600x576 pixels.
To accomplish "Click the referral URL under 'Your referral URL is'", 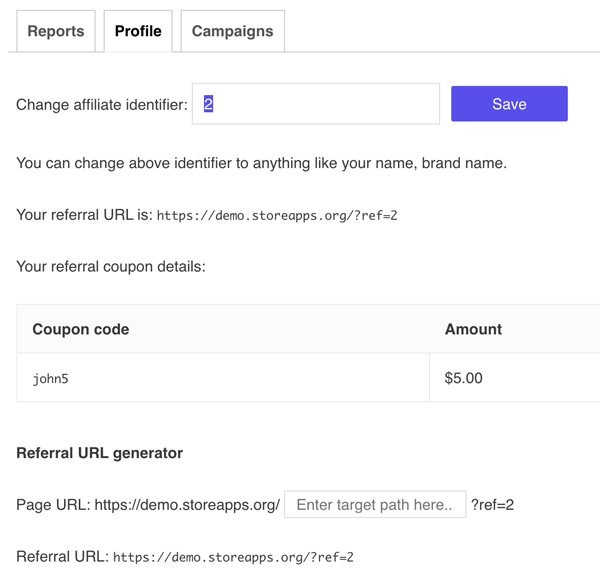I will 277,215.
